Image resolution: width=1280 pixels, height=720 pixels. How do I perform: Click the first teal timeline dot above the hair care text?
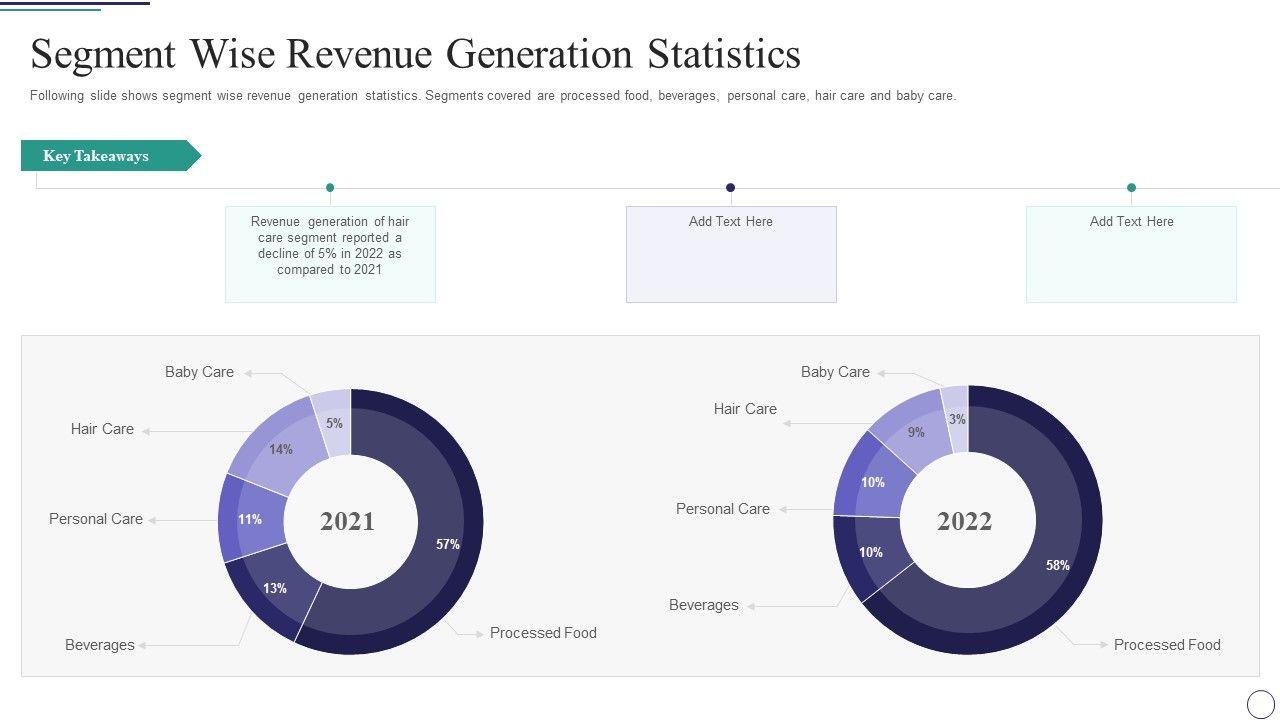[x=330, y=187]
